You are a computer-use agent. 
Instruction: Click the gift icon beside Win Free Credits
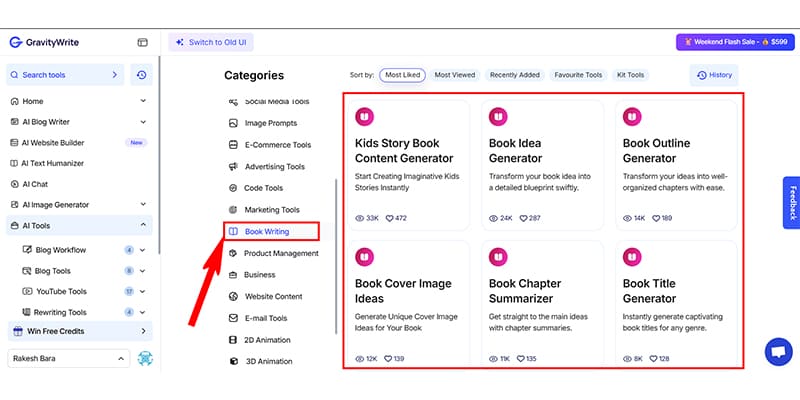(18, 331)
